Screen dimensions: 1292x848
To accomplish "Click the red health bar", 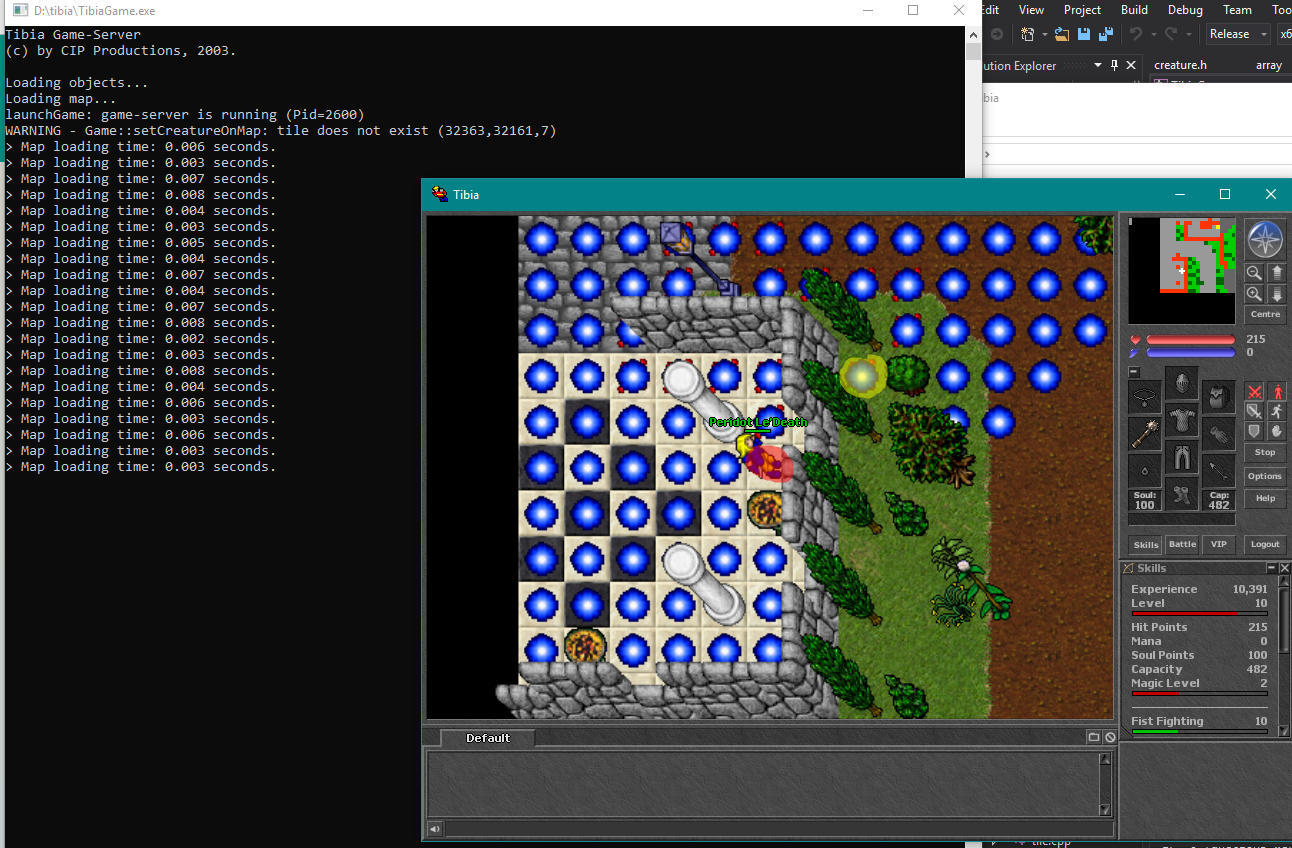I will [x=1190, y=340].
